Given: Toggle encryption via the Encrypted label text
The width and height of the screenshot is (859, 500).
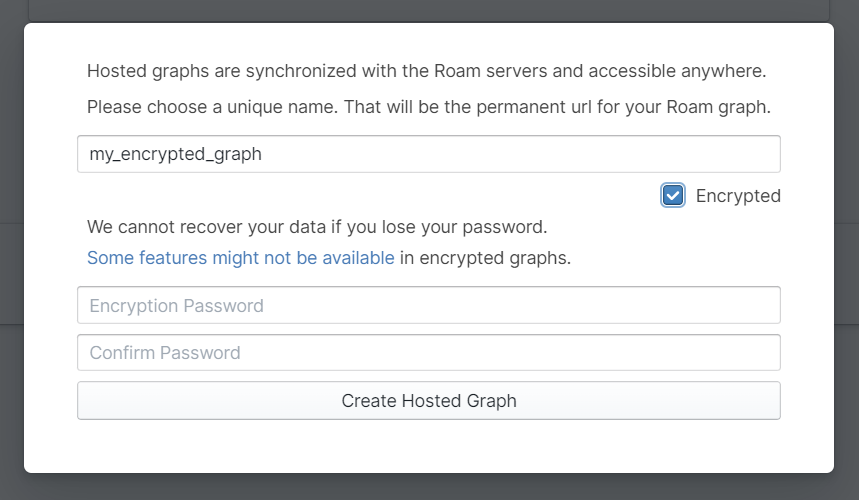Looking at the screenshot, I should pos(737,196).
